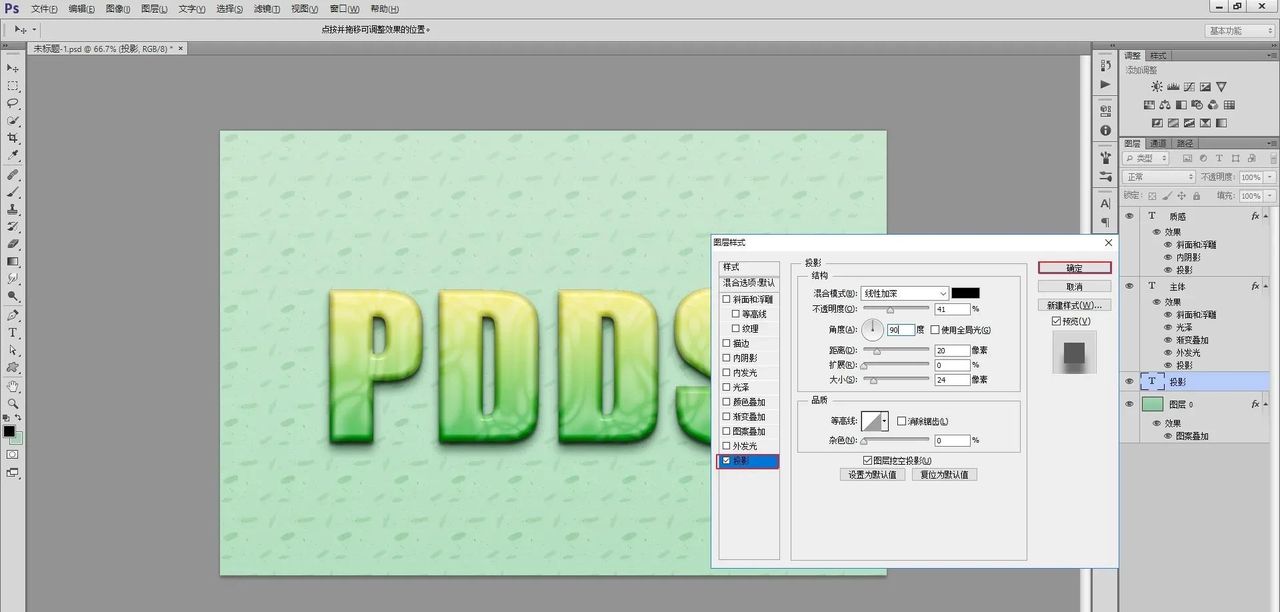Screen dimensions: 1280x612
Task: Click the 新建样式 button
Action: pyautogui.click(x=1074, y=305)
